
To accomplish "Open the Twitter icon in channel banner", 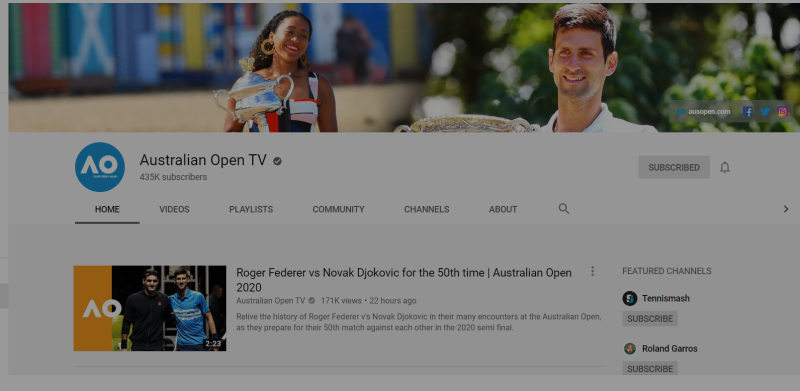I will pyautogui.click(x=765, y=111).
